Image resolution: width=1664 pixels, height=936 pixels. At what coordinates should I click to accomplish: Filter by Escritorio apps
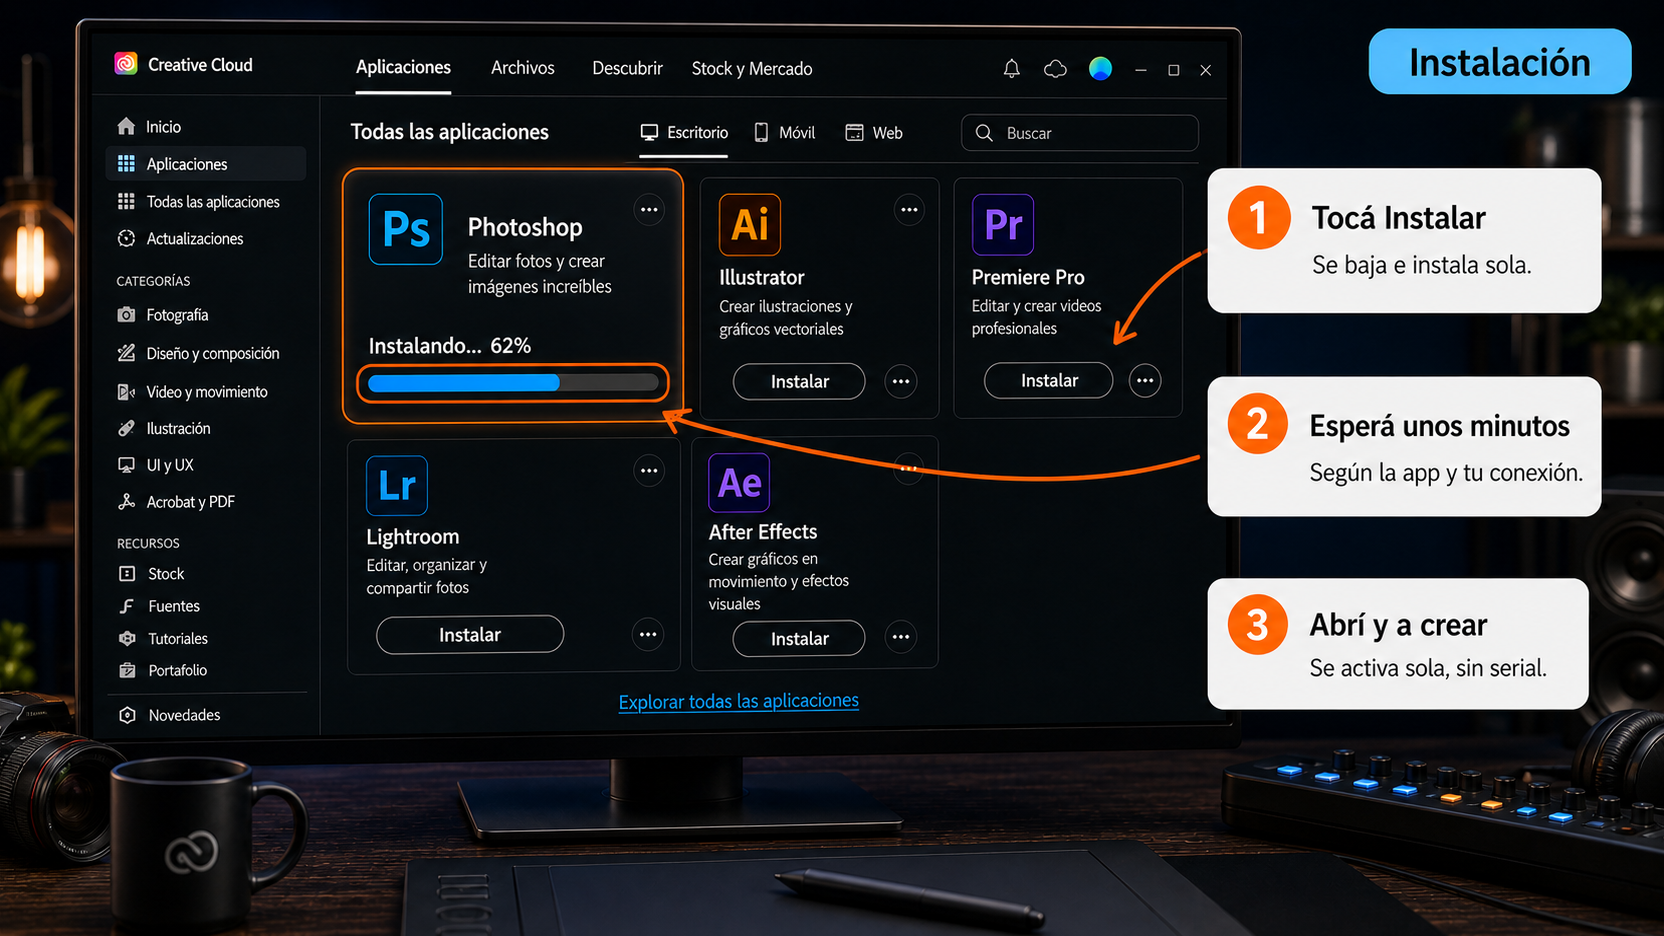684,133
